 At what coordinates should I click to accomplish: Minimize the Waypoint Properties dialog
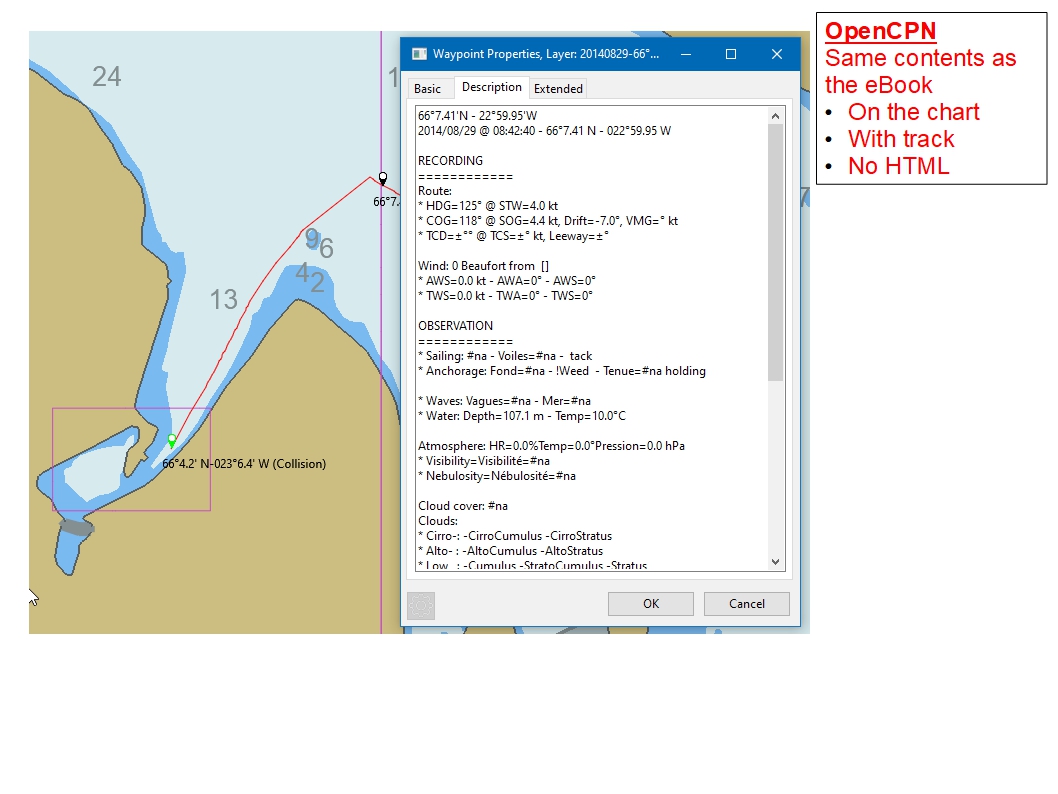(684, 54)
